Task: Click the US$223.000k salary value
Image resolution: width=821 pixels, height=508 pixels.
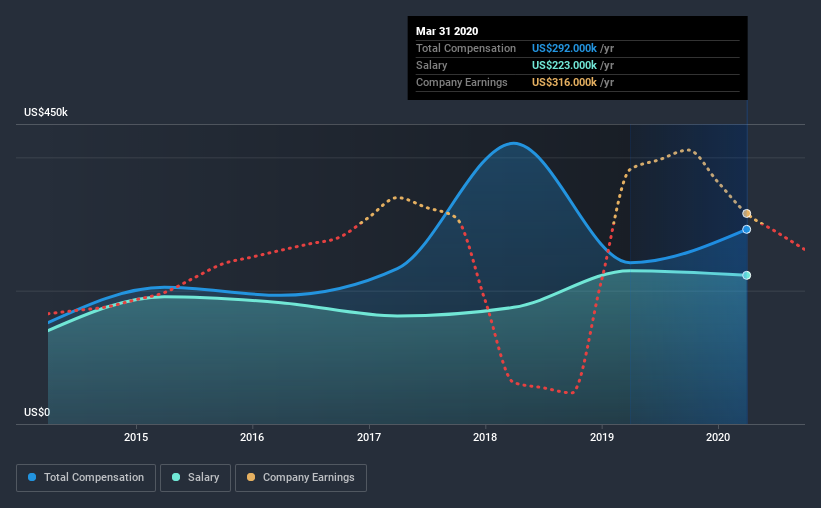Action: click(564, 65)
